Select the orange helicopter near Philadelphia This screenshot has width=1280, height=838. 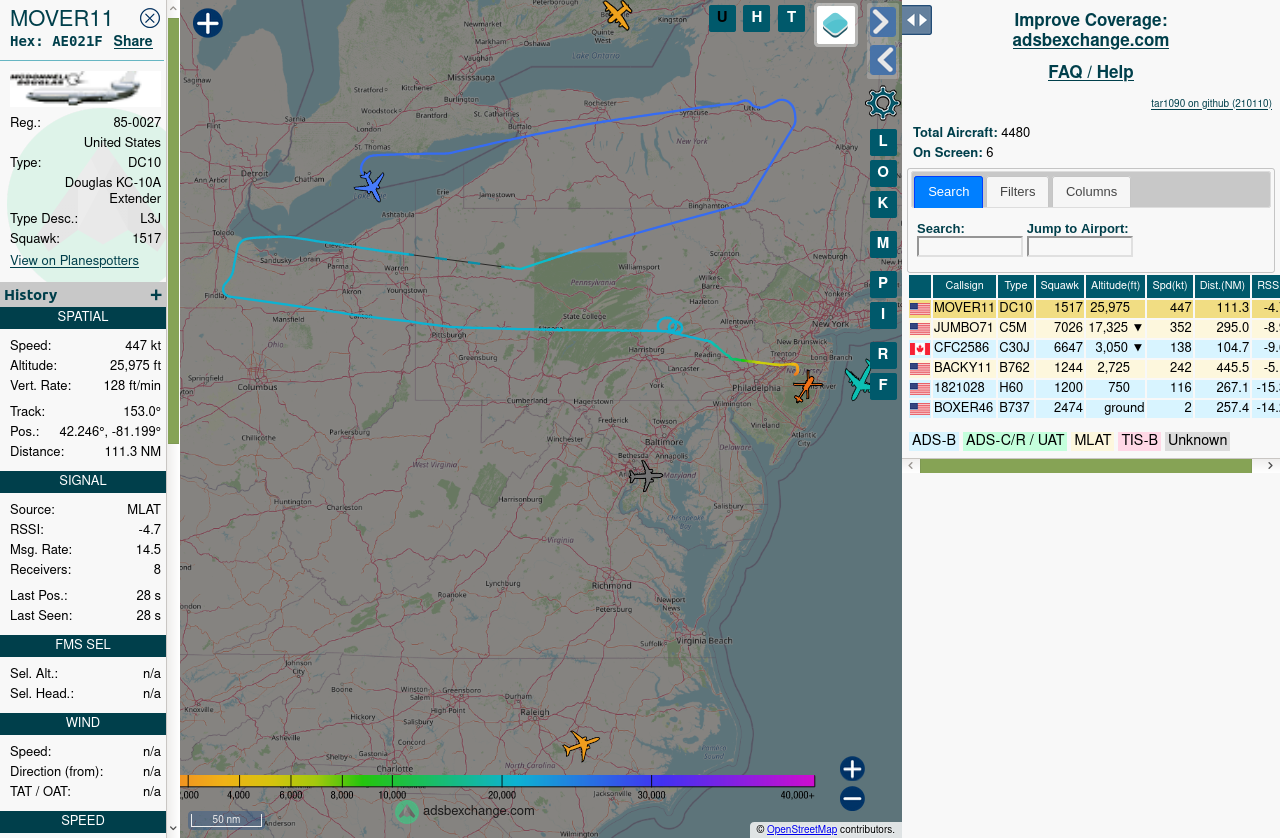806,385
